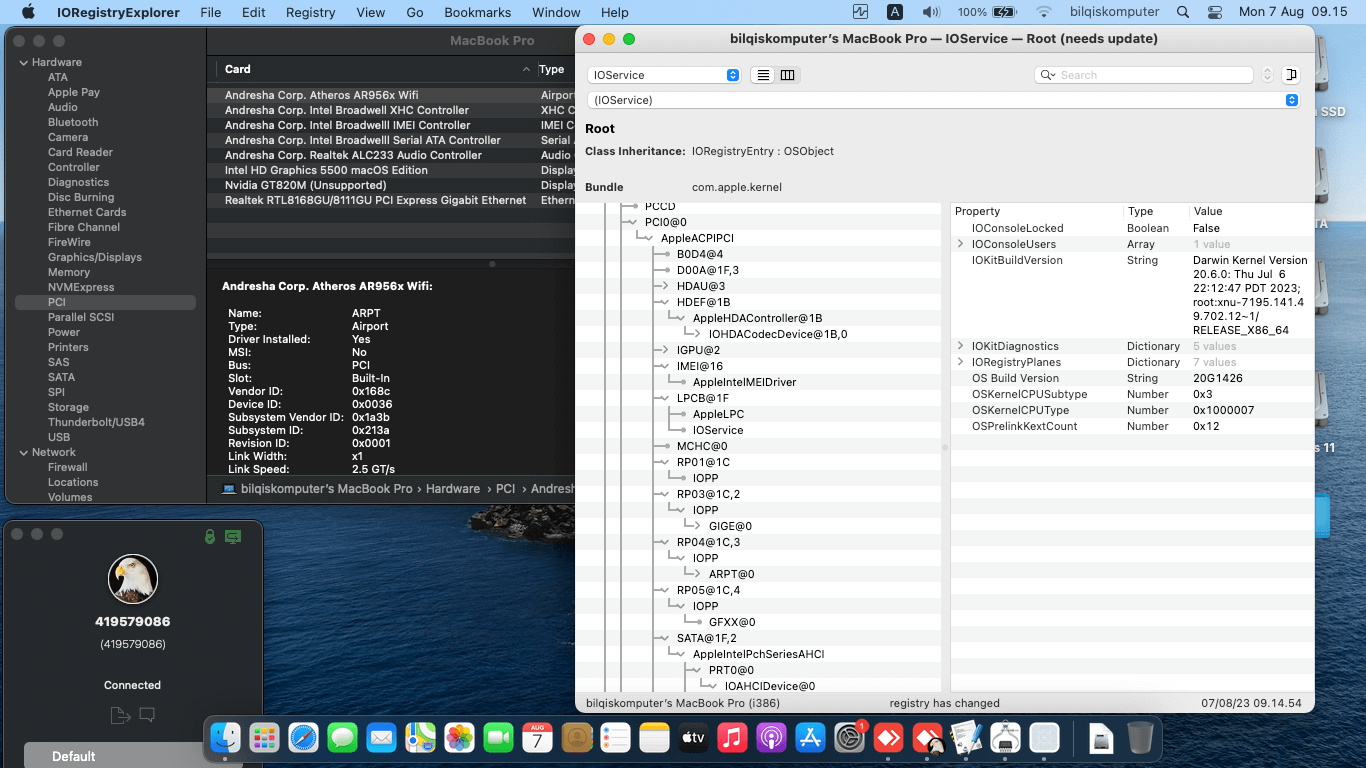Select Graphics/Displays in the Hardware sidebar

[95, 257]
